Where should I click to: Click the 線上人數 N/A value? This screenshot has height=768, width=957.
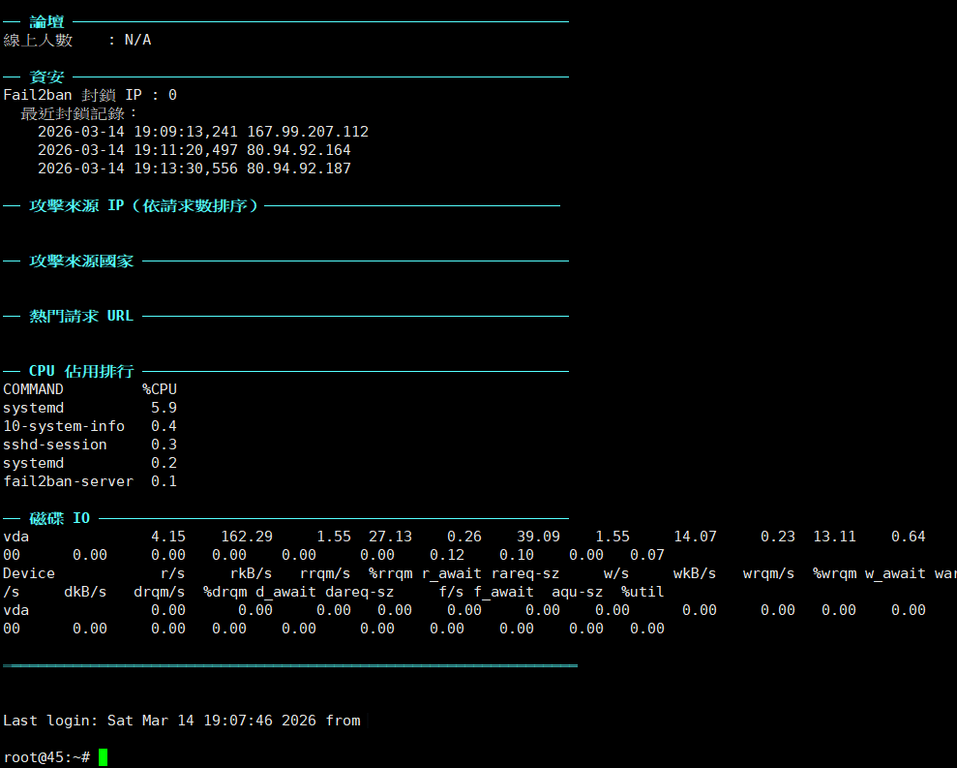(138, 40)
